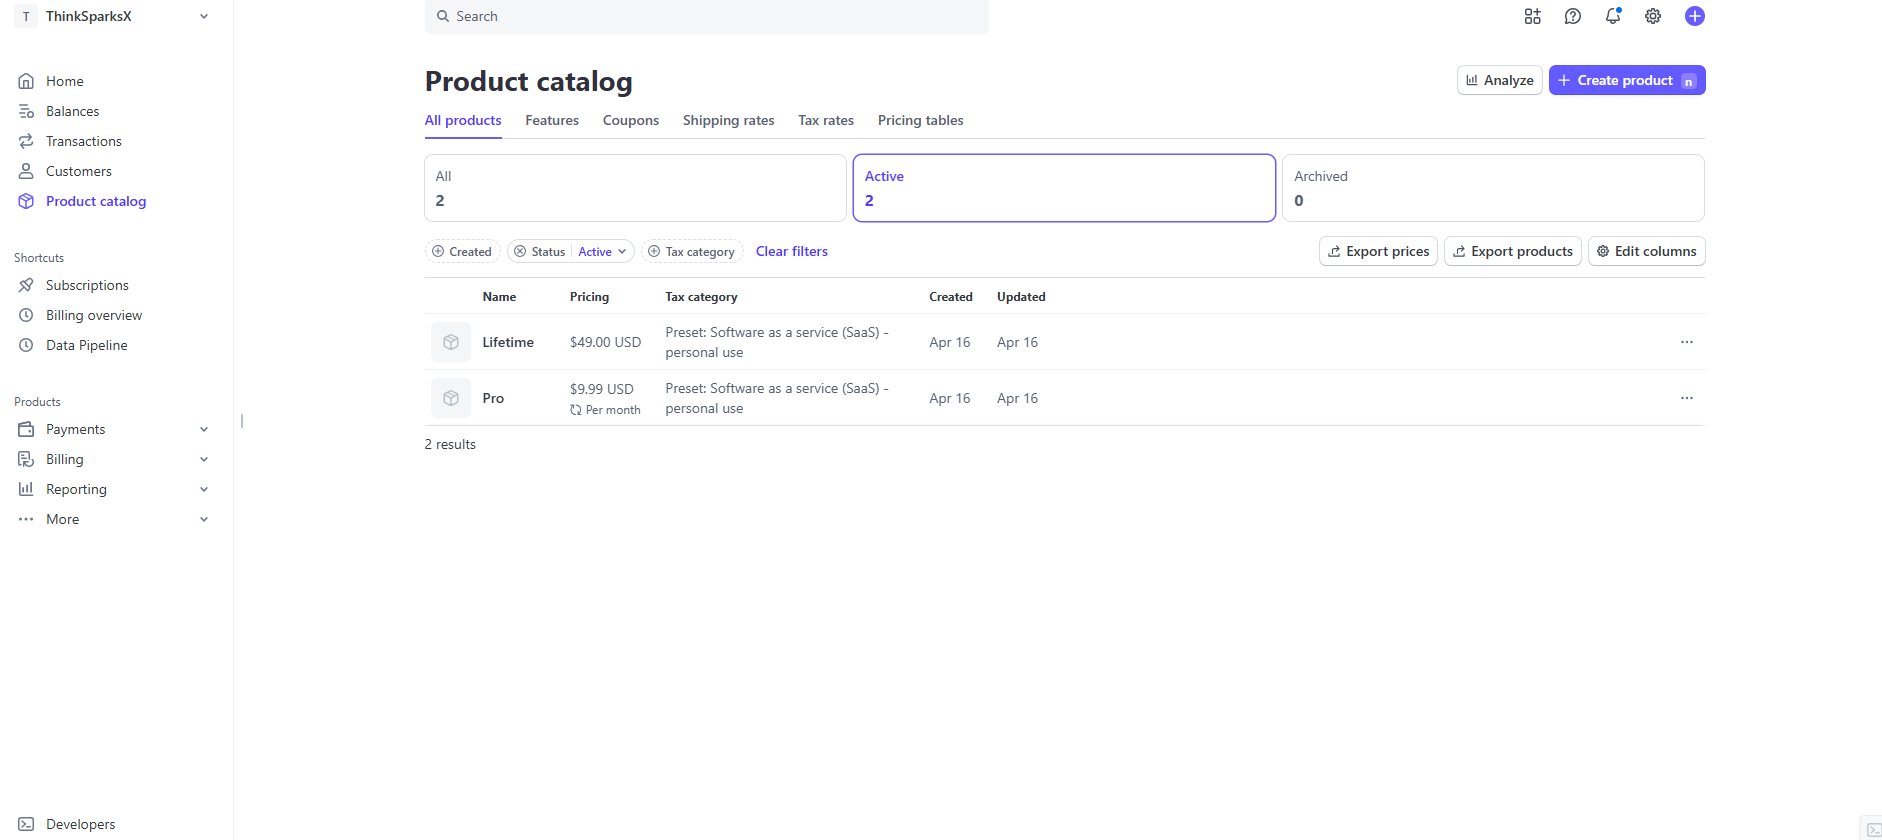Click the Data Pipeline clock icon
Screen dimensions: 1882x840
click(26, 345)
